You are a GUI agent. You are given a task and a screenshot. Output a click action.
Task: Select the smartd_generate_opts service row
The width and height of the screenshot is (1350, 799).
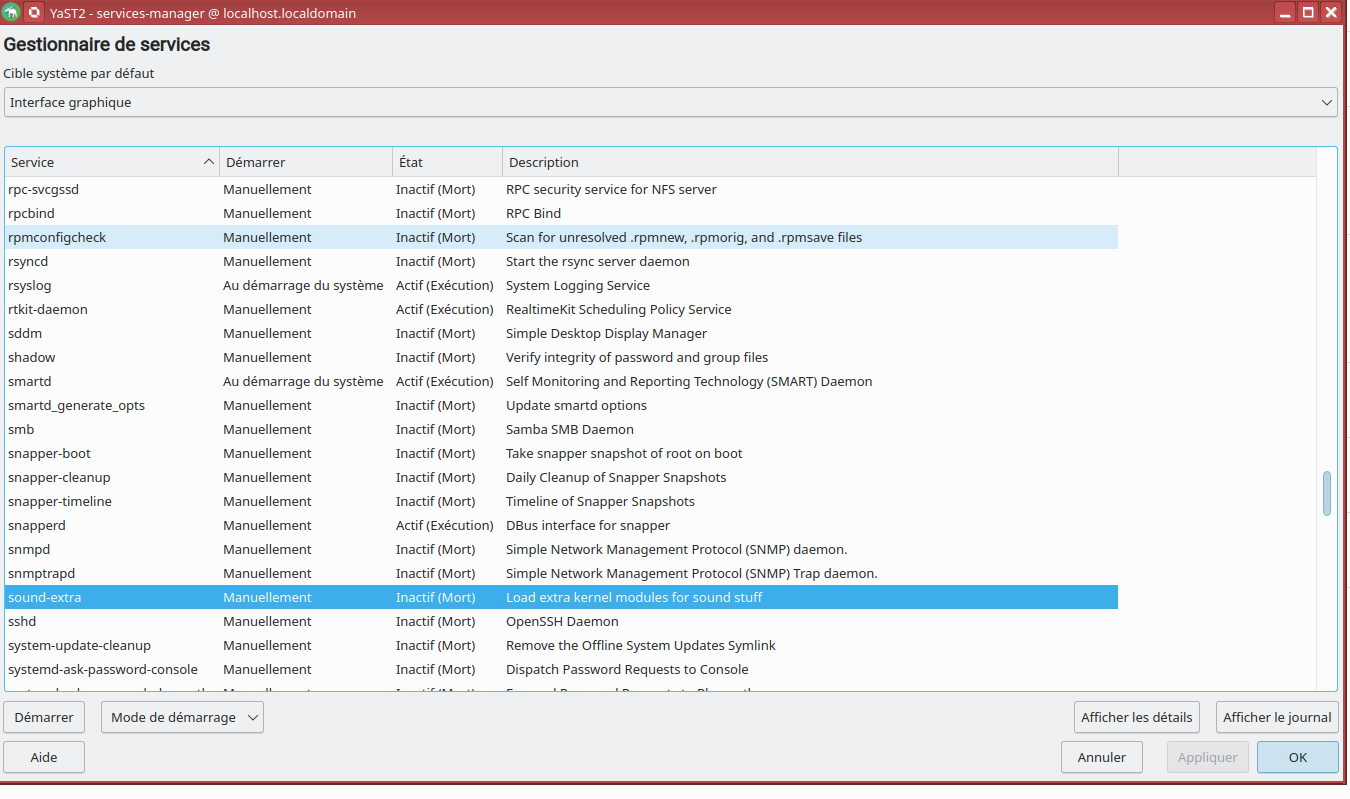coord(561,405)
